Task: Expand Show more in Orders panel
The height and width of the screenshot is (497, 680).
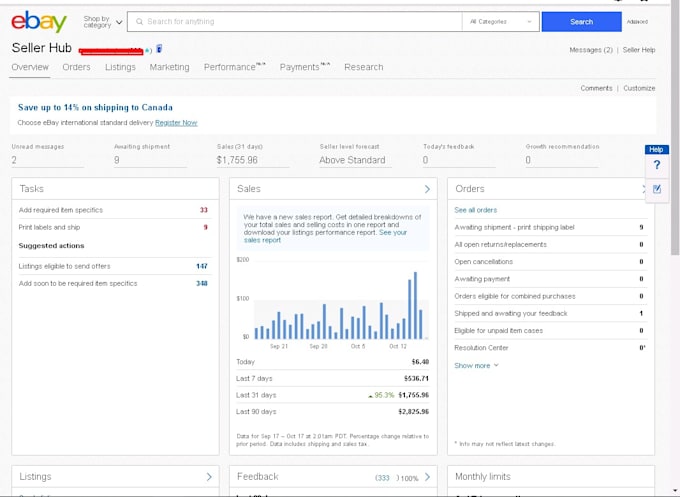Action: (x=476, y=366)
